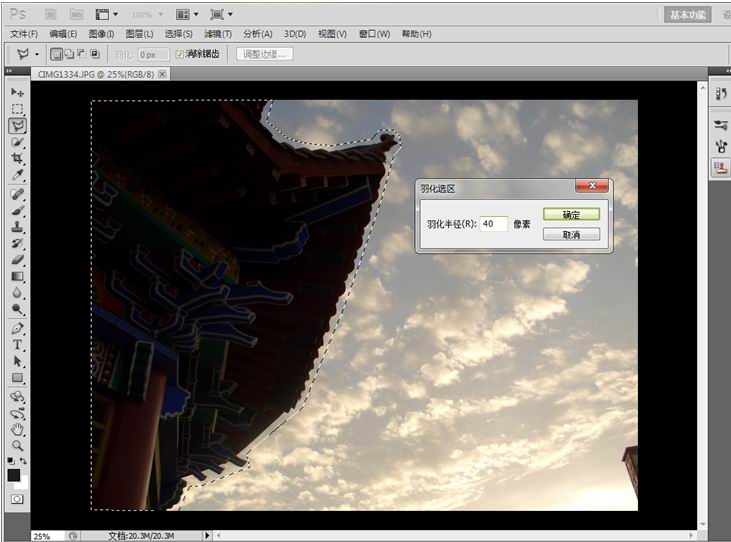The width and height of the screenshot is (731, 542).
Task: Expand the status bar info arrow
Action: [x=207, y=536]
